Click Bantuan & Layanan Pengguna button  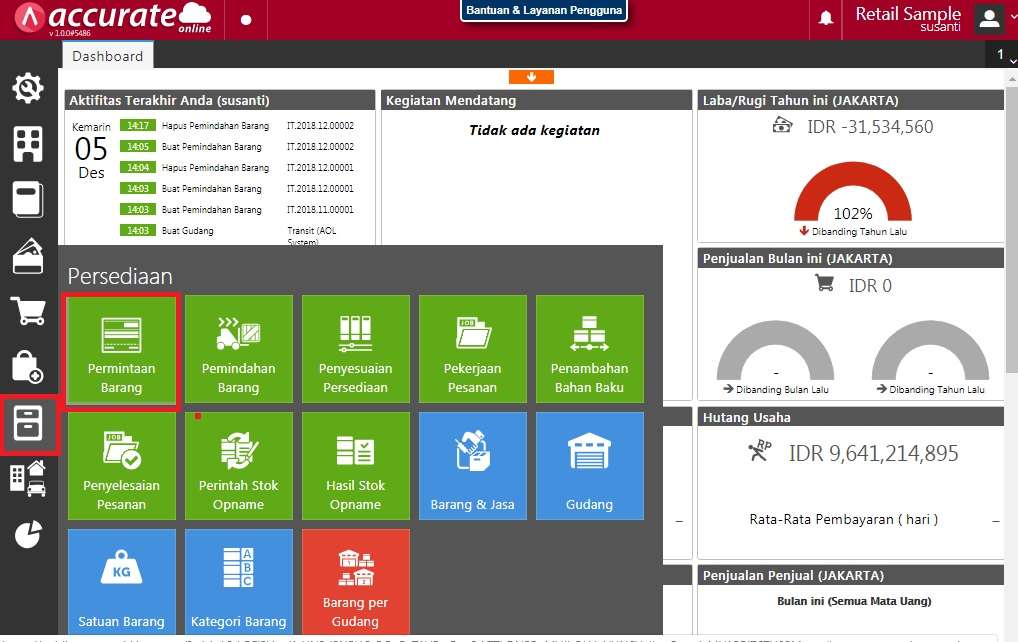[544, 10]
